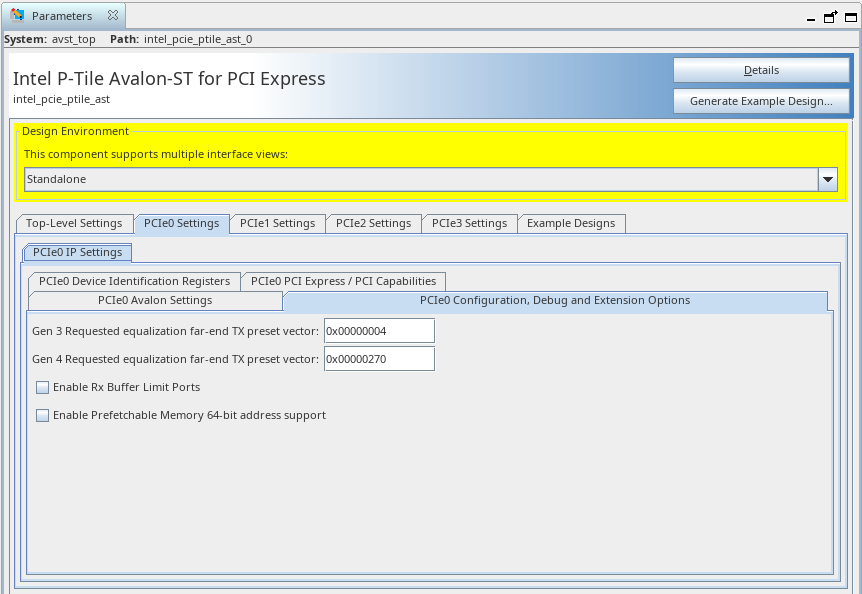862x594 pixels.
Task: Go to PCIe2 Settings tab
Action: pyautogui.click(x=373, y=224)
